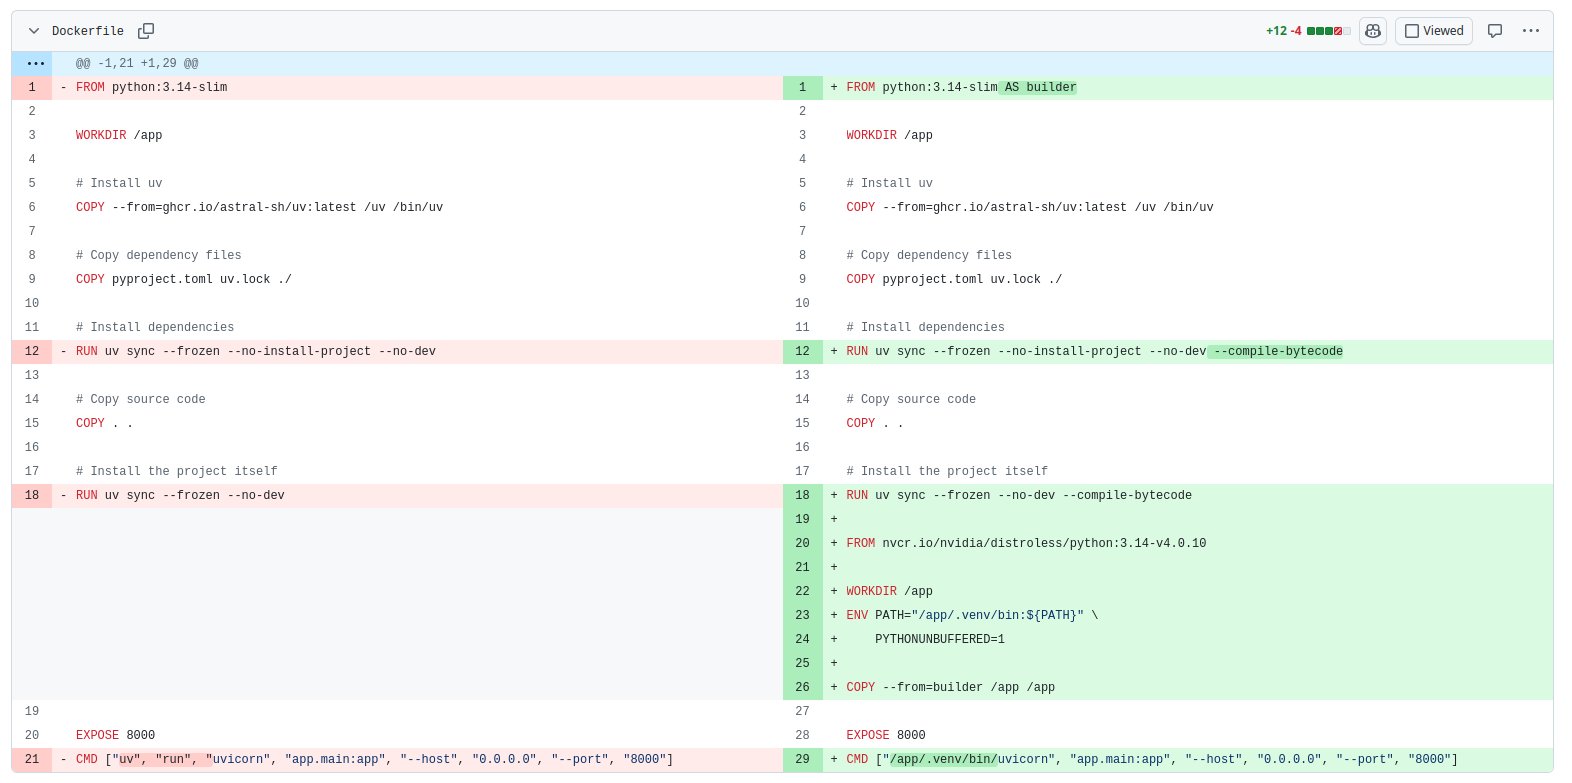Click the 'EXPOSE 8000' line on the right side
Screen dimensions: 1572x783
tap(886, 735)
